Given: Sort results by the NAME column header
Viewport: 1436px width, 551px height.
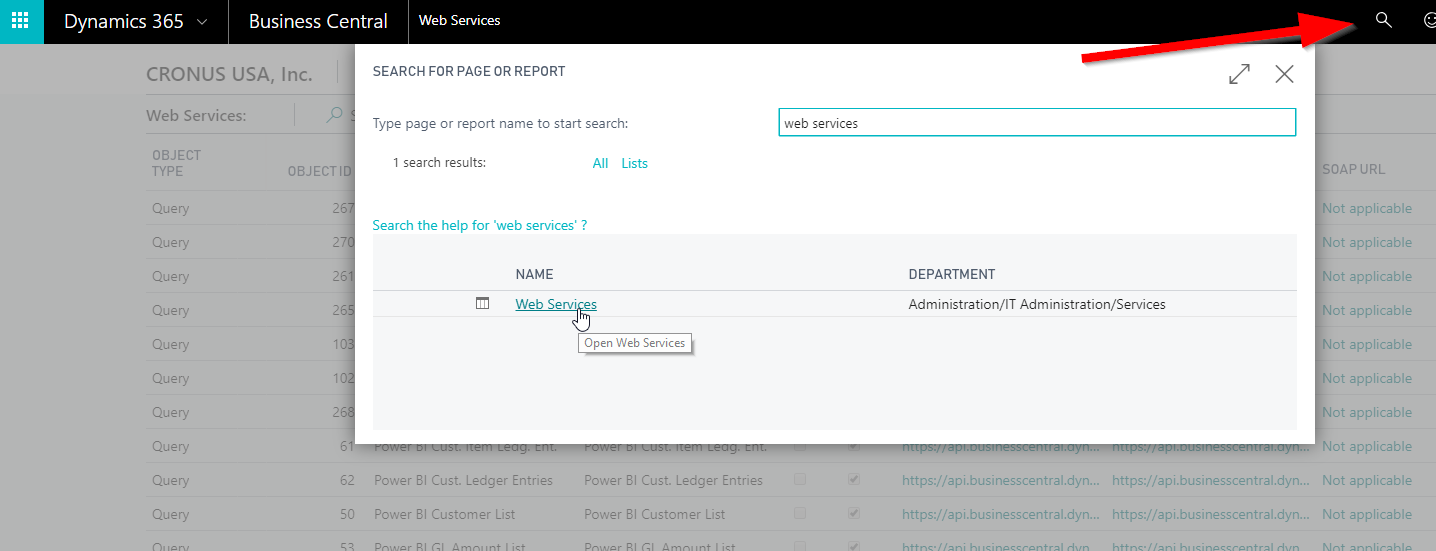Looking at the screenshot, I should [534, 274].
